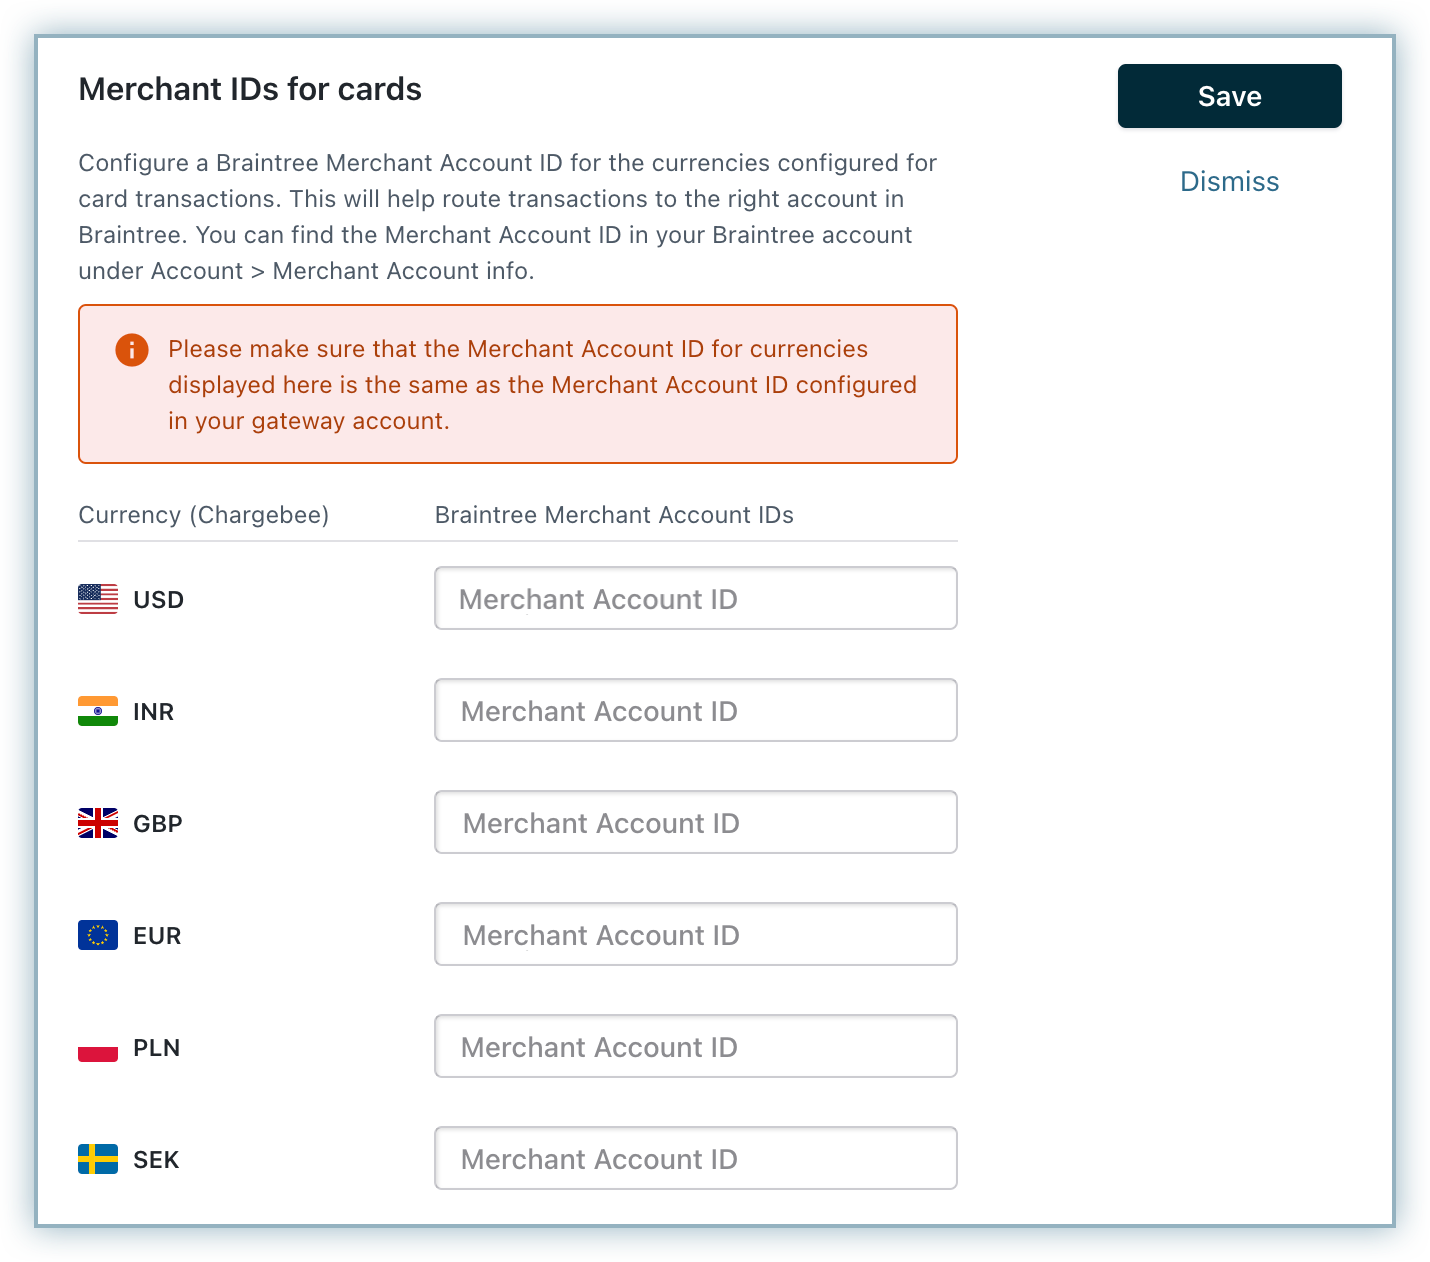Screen dimensions: 1430x1262
Task: Click the Braintree Merchant Account IDs header
Action: click(x=614, y=515)
